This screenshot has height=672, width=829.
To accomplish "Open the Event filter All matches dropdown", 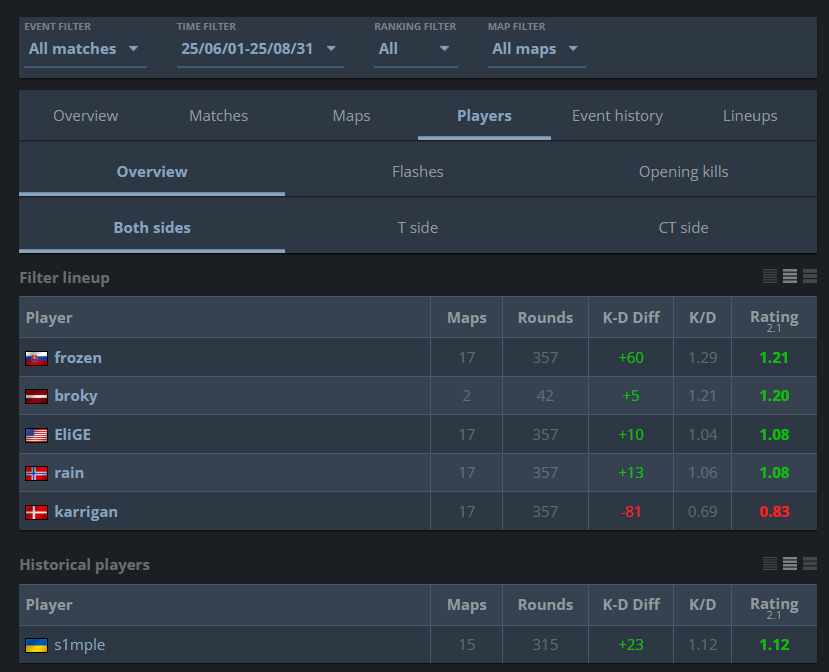I will tap(85, 49).
